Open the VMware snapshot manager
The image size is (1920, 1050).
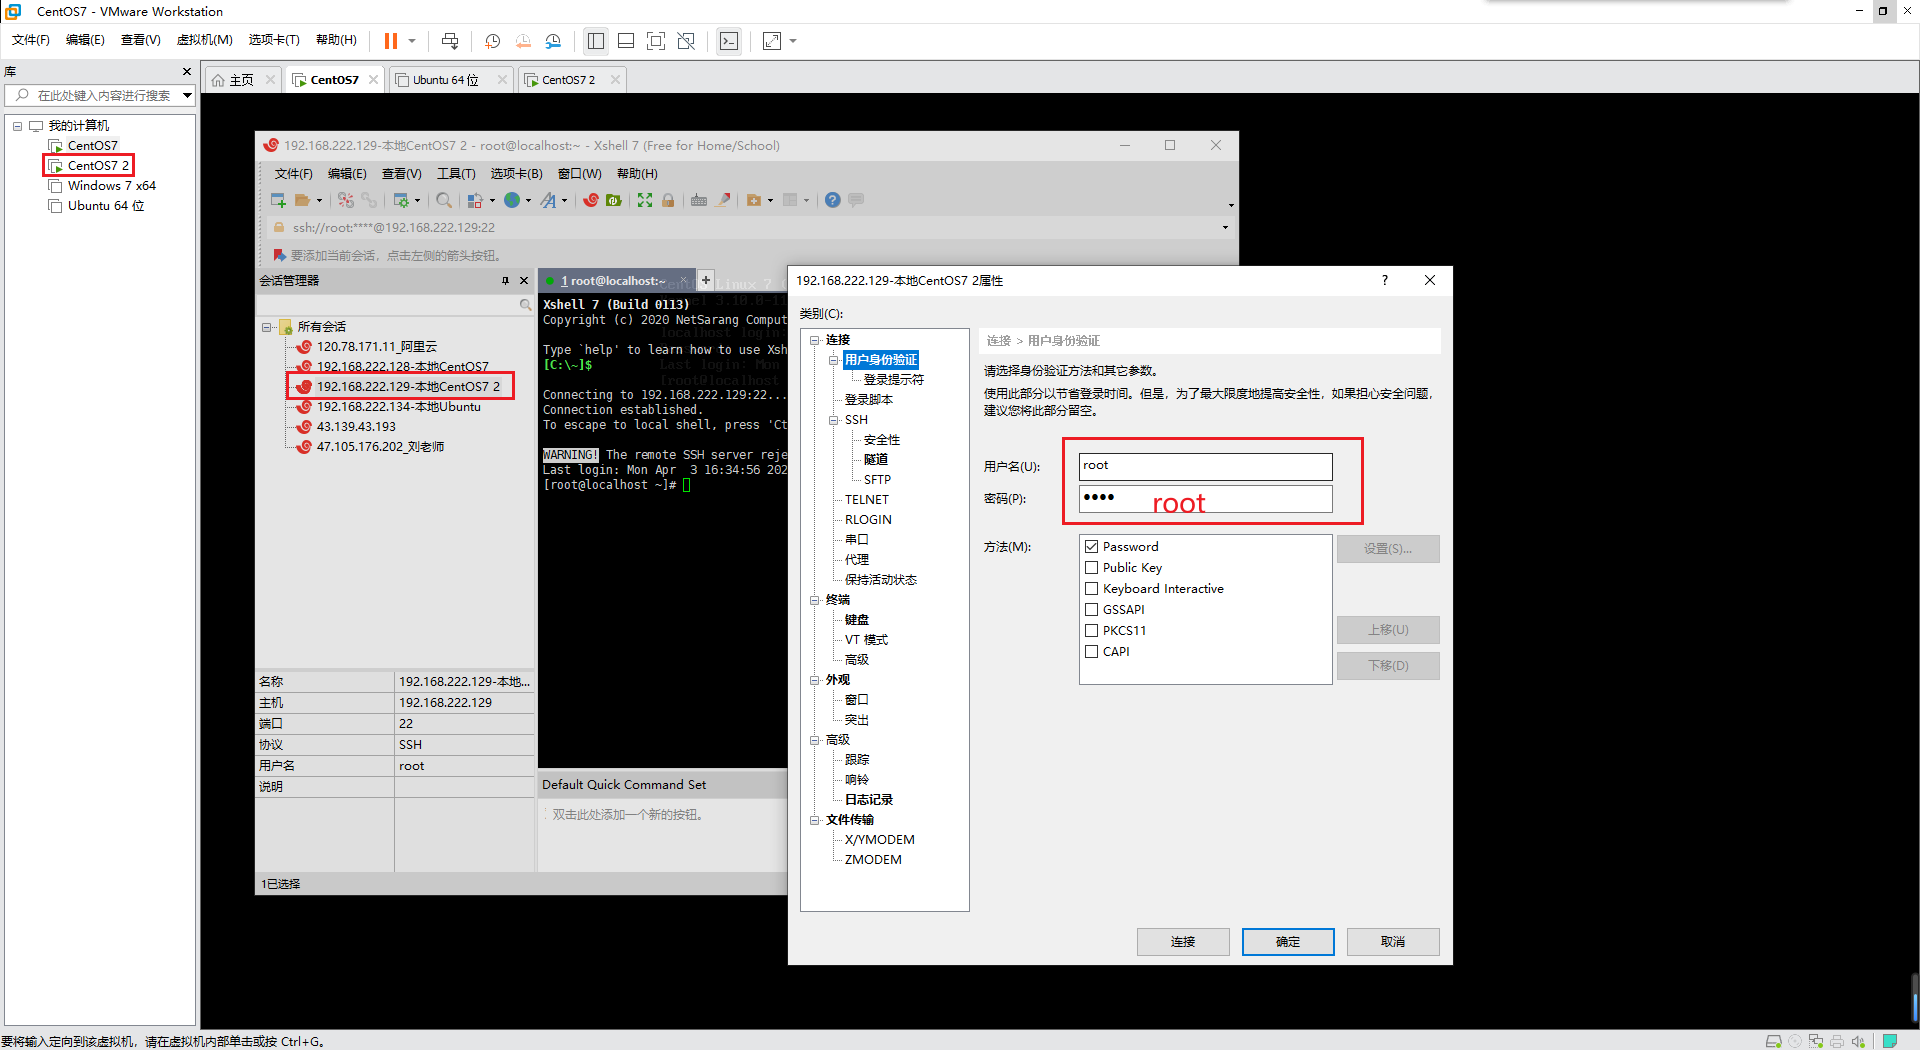[554, 41]
